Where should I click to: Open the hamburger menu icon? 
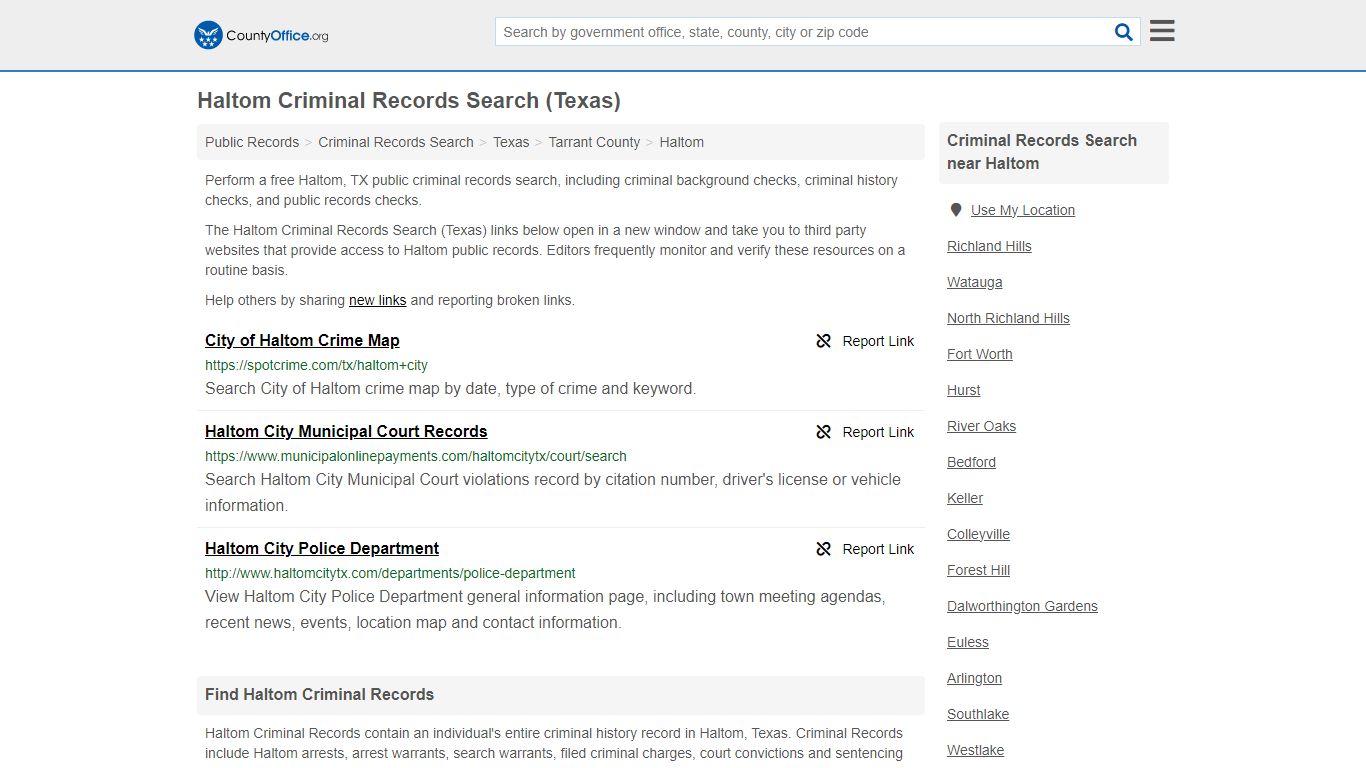coord(1162,31)
